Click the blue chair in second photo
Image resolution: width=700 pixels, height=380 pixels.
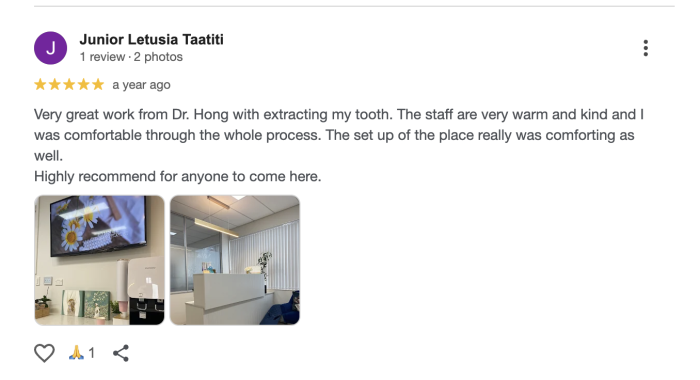pos(288,309)
